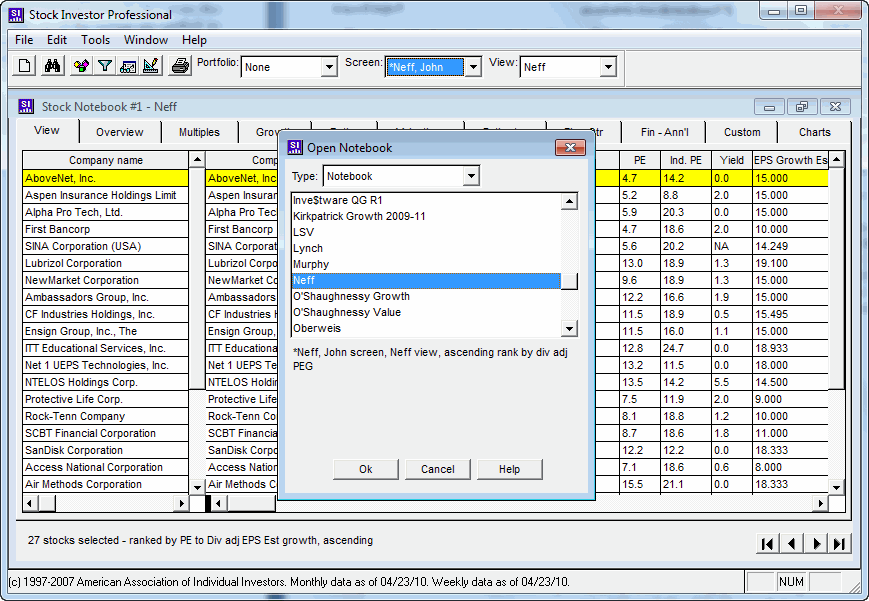869x601 pixels.
Task: Open the Tools menu
Action: click(x=96, y=40)
